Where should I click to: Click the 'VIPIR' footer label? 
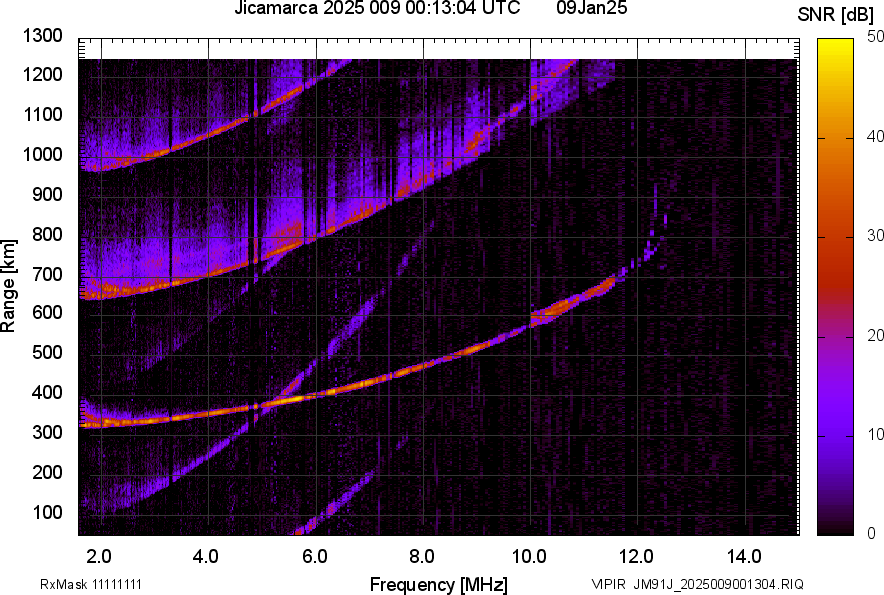click(608, 584)
